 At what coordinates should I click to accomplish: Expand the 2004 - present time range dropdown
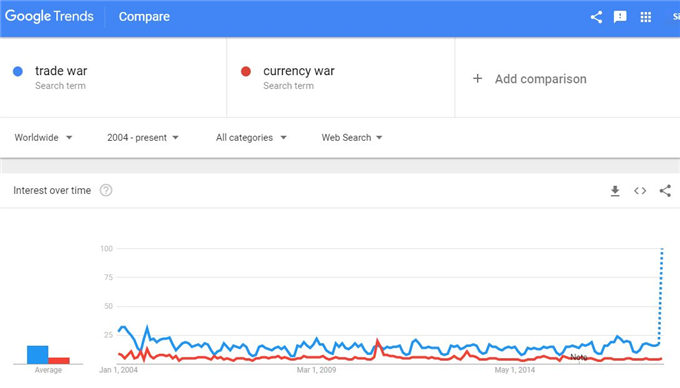coord(143,137)
